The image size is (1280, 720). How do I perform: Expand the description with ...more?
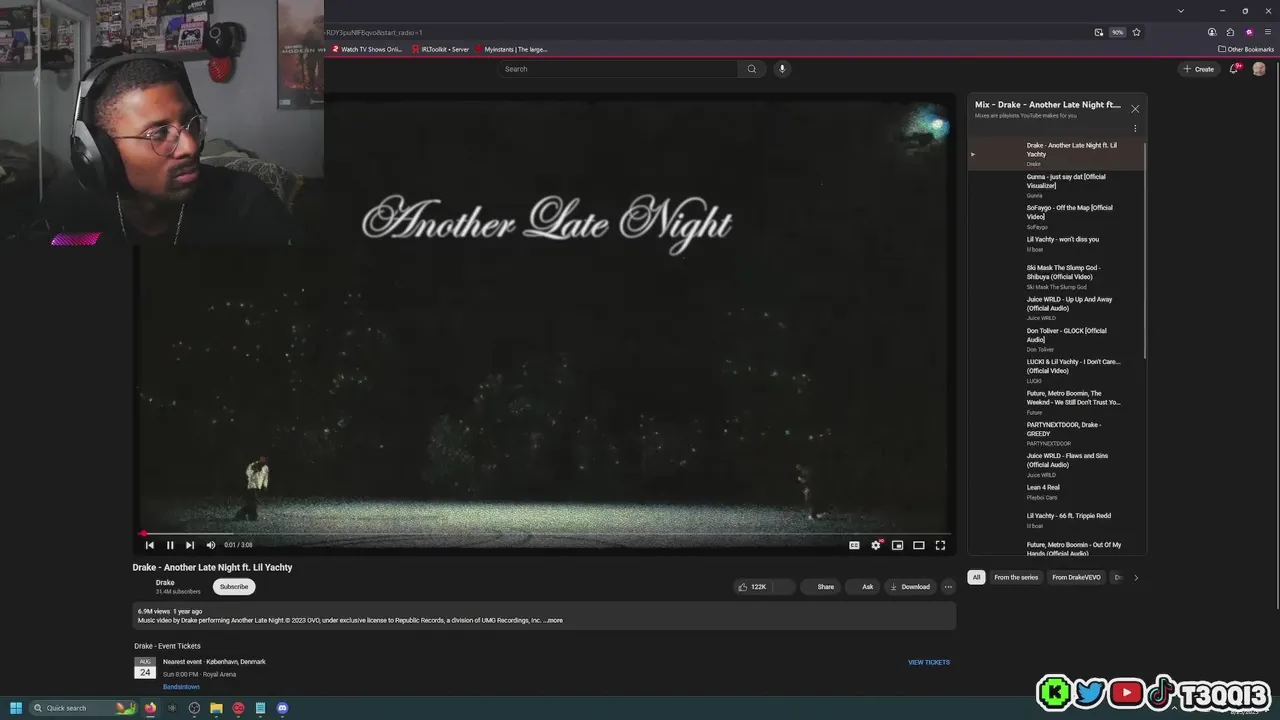(553, 620)
